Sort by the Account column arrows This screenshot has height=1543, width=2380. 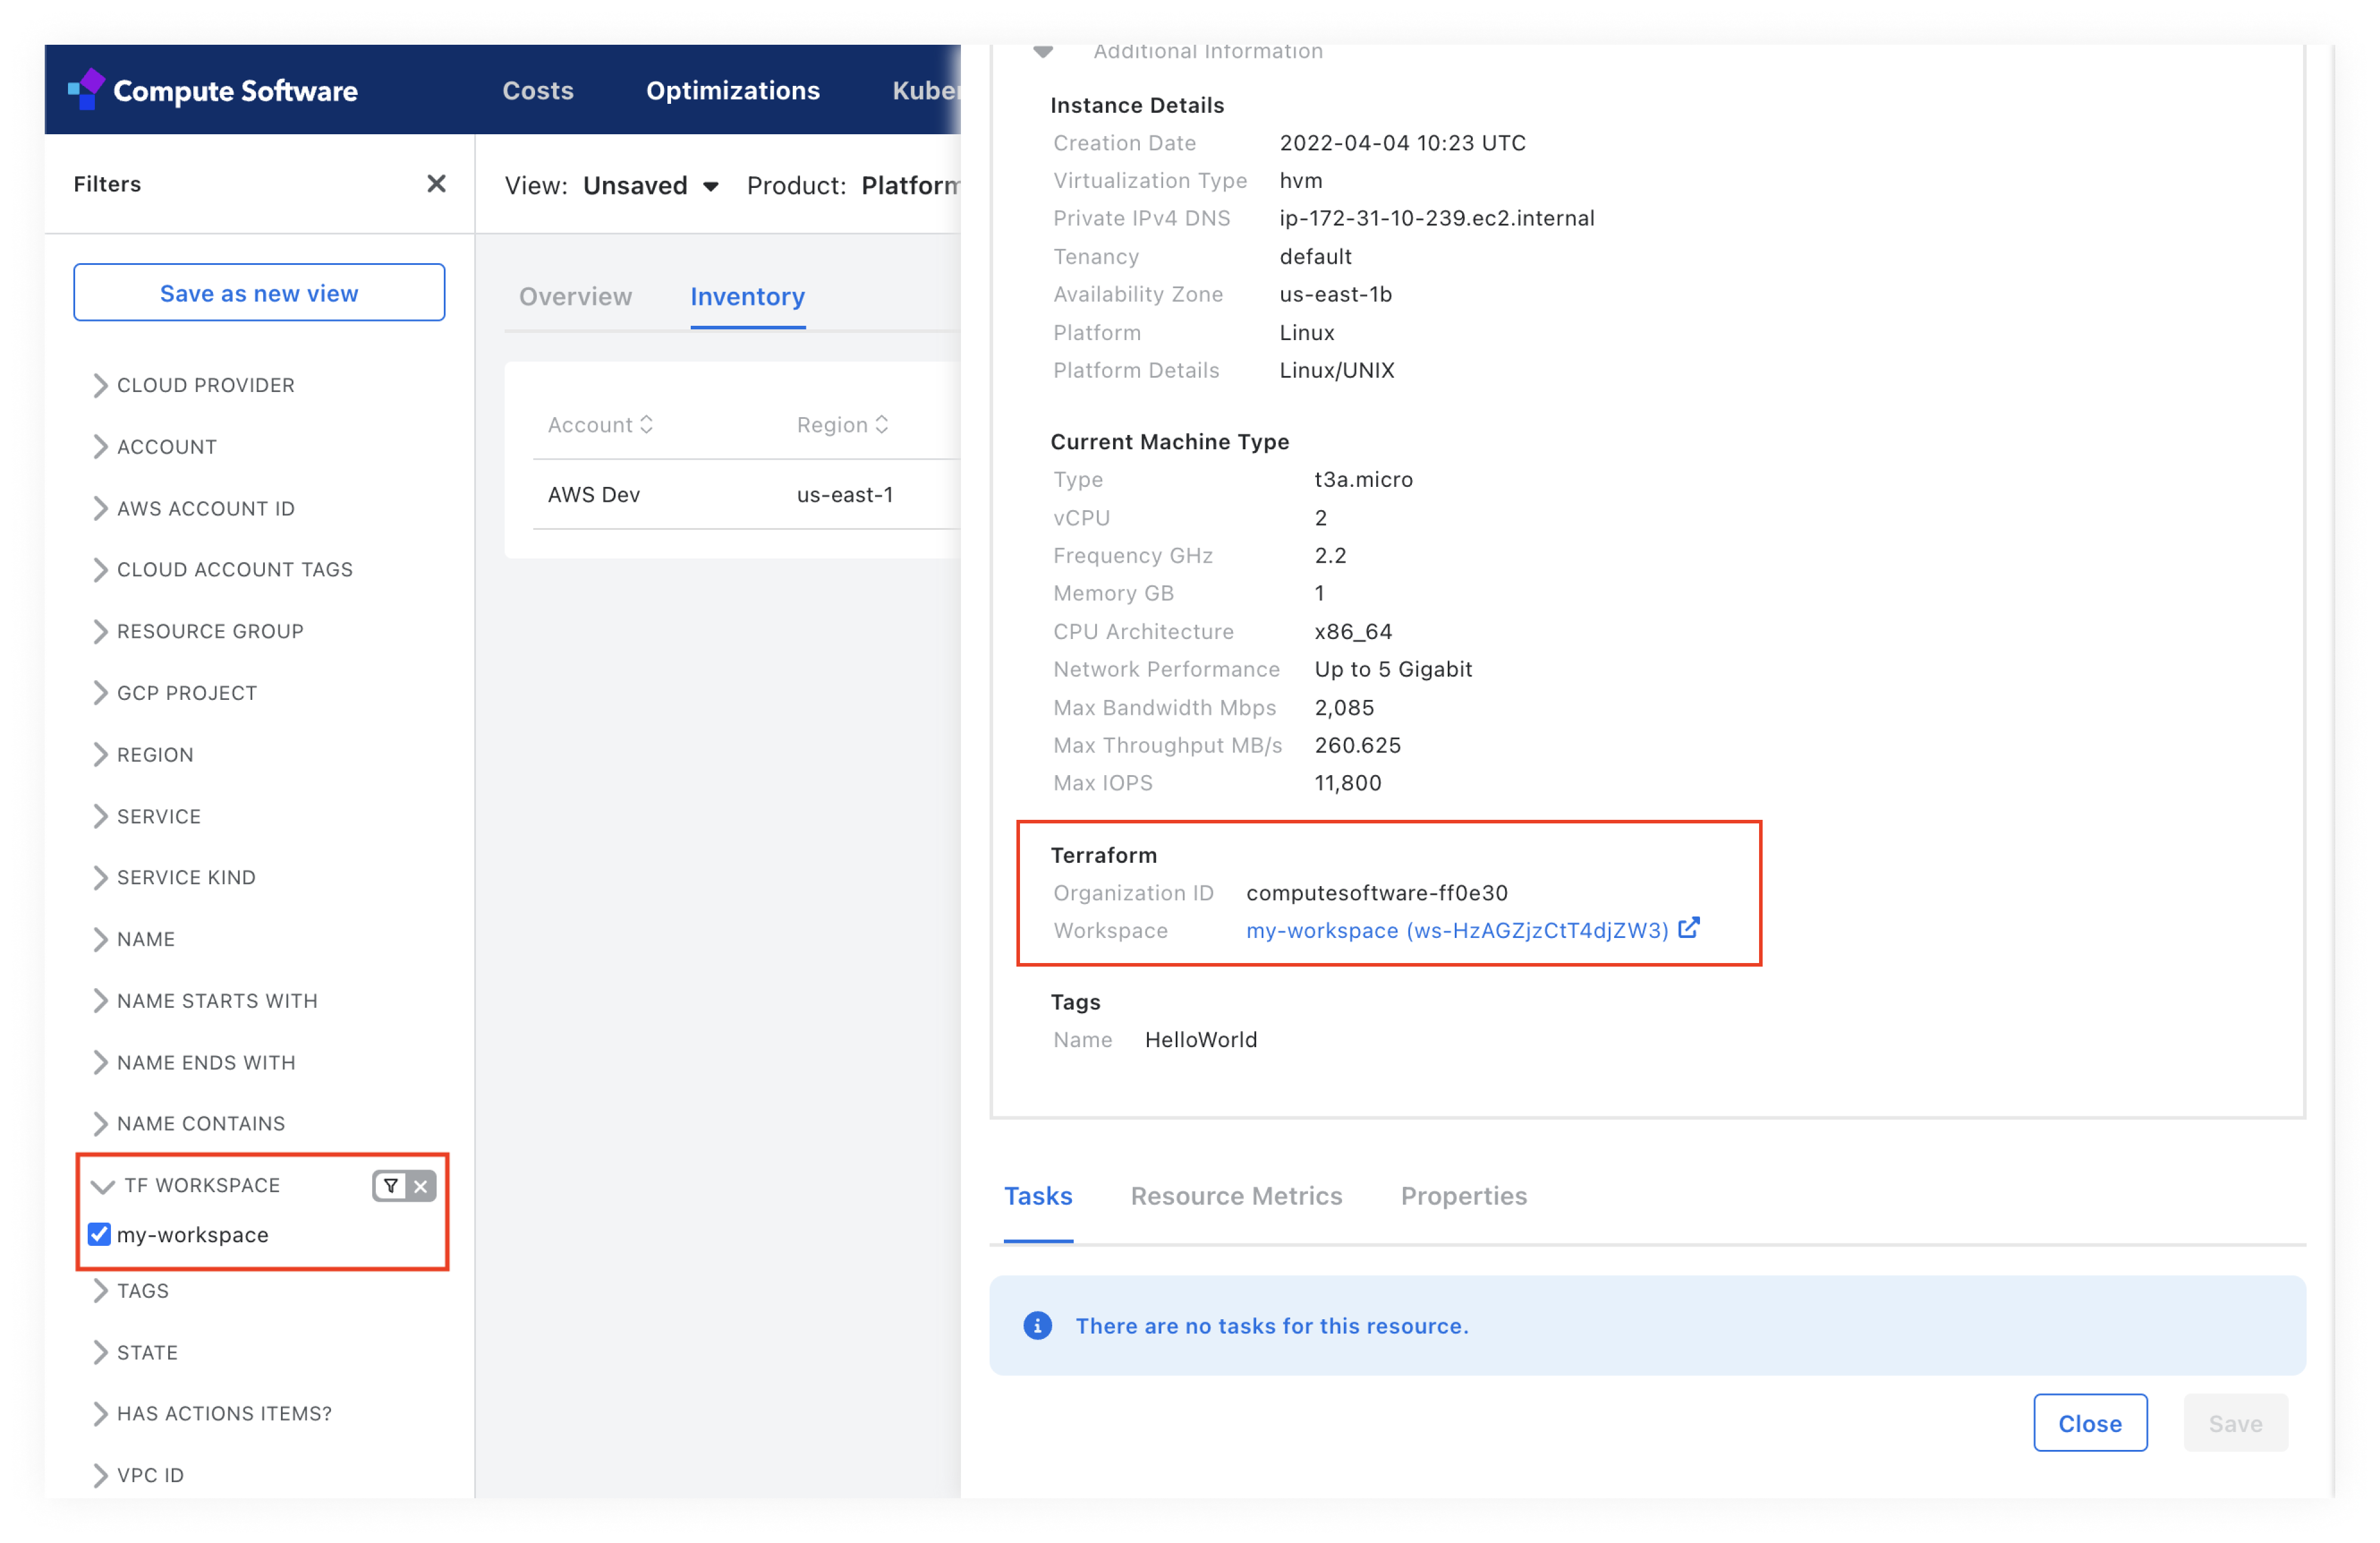647,425
